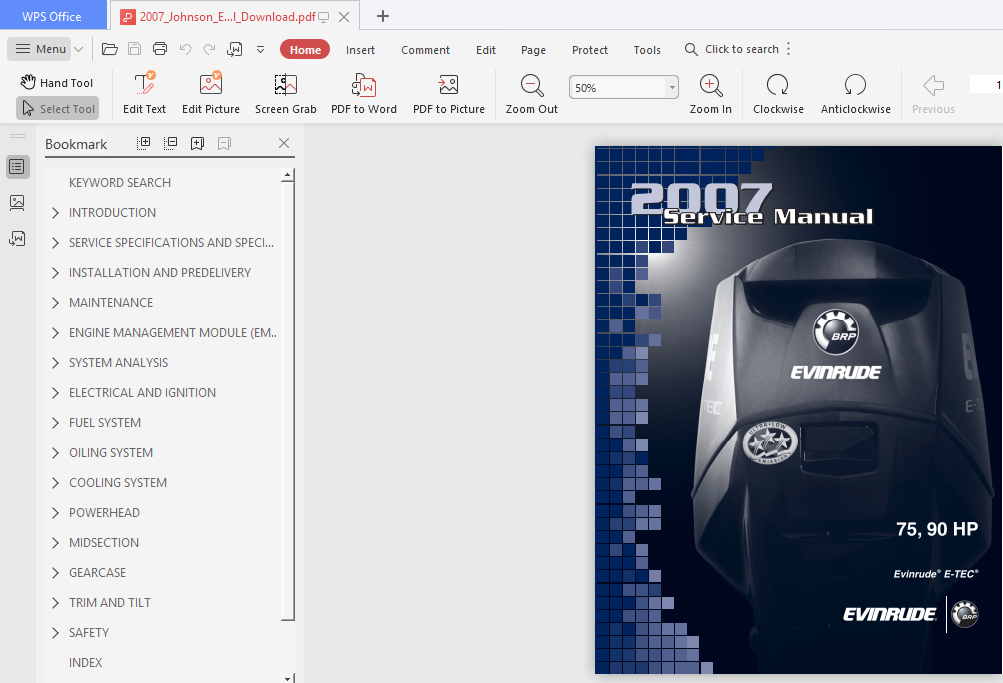Screen dimensions: 1003x683
Task: Open the more options vertical dots
Action: [789, 49]
